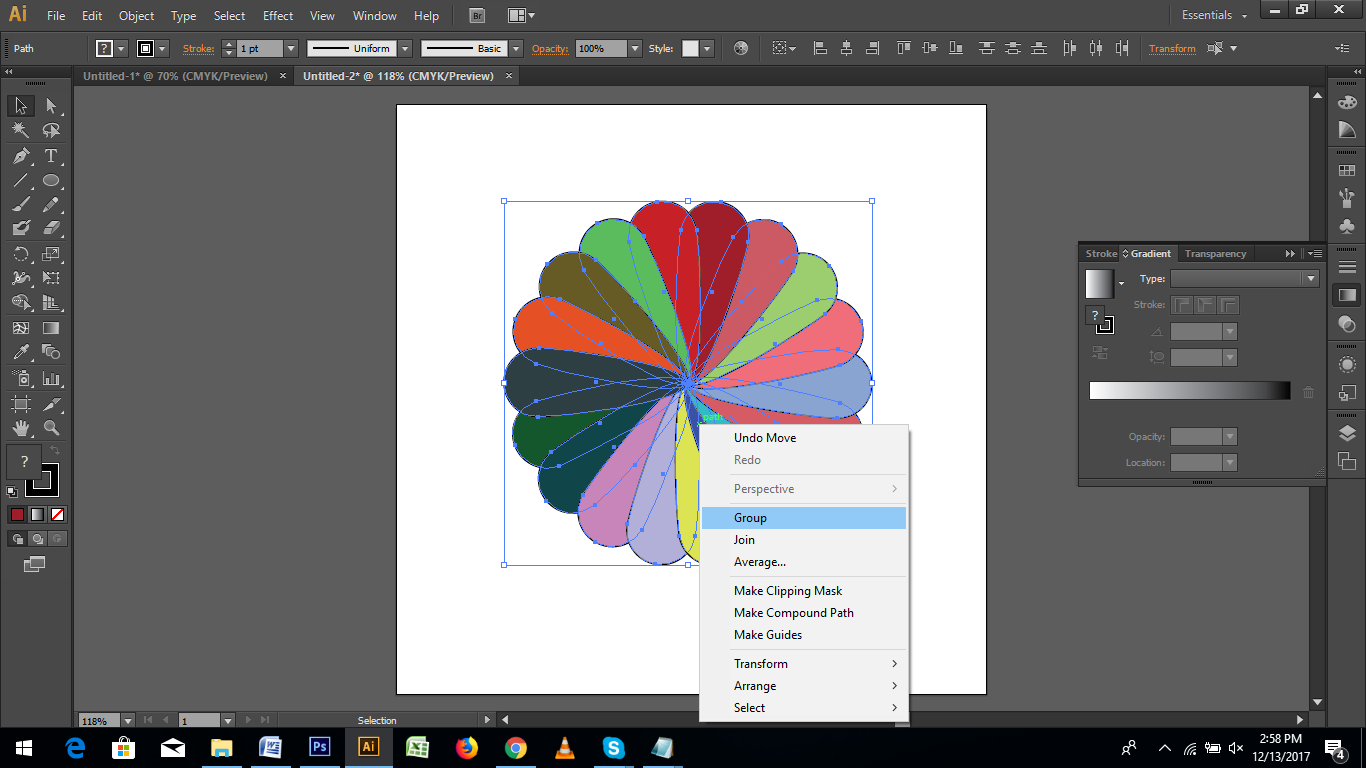Click the Transform link in the control bar
1366x768 pixels.
1172,47
